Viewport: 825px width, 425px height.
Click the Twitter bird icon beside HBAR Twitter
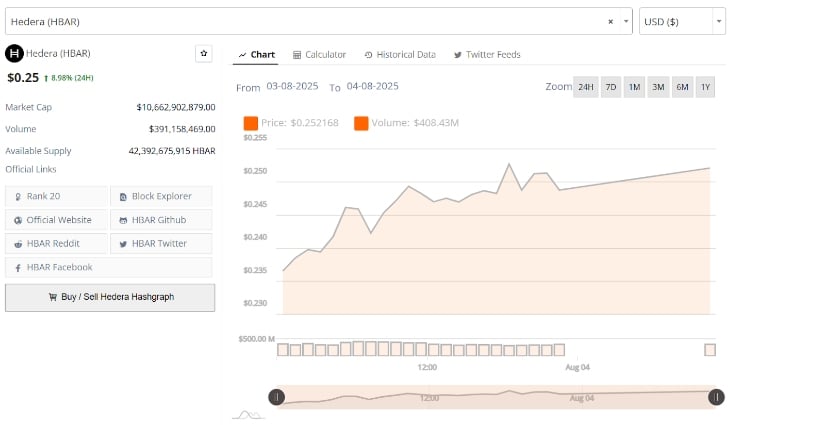[x=123, y=244]
